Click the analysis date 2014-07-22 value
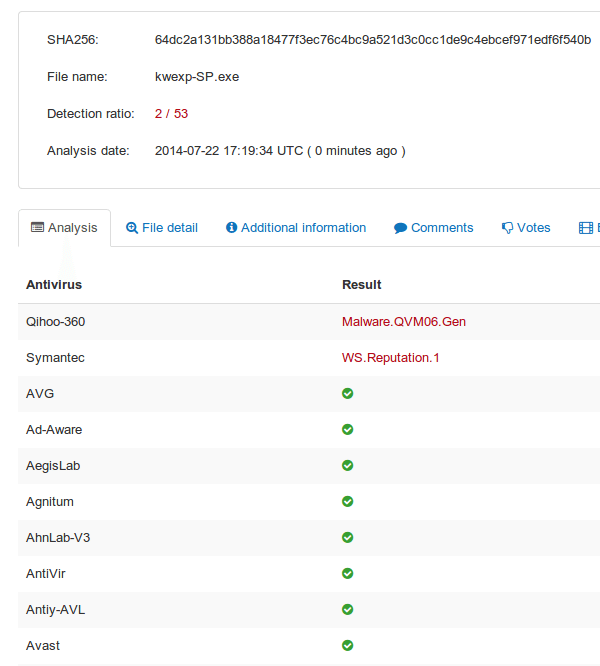 pyautogui.click(x=280, y=151)
